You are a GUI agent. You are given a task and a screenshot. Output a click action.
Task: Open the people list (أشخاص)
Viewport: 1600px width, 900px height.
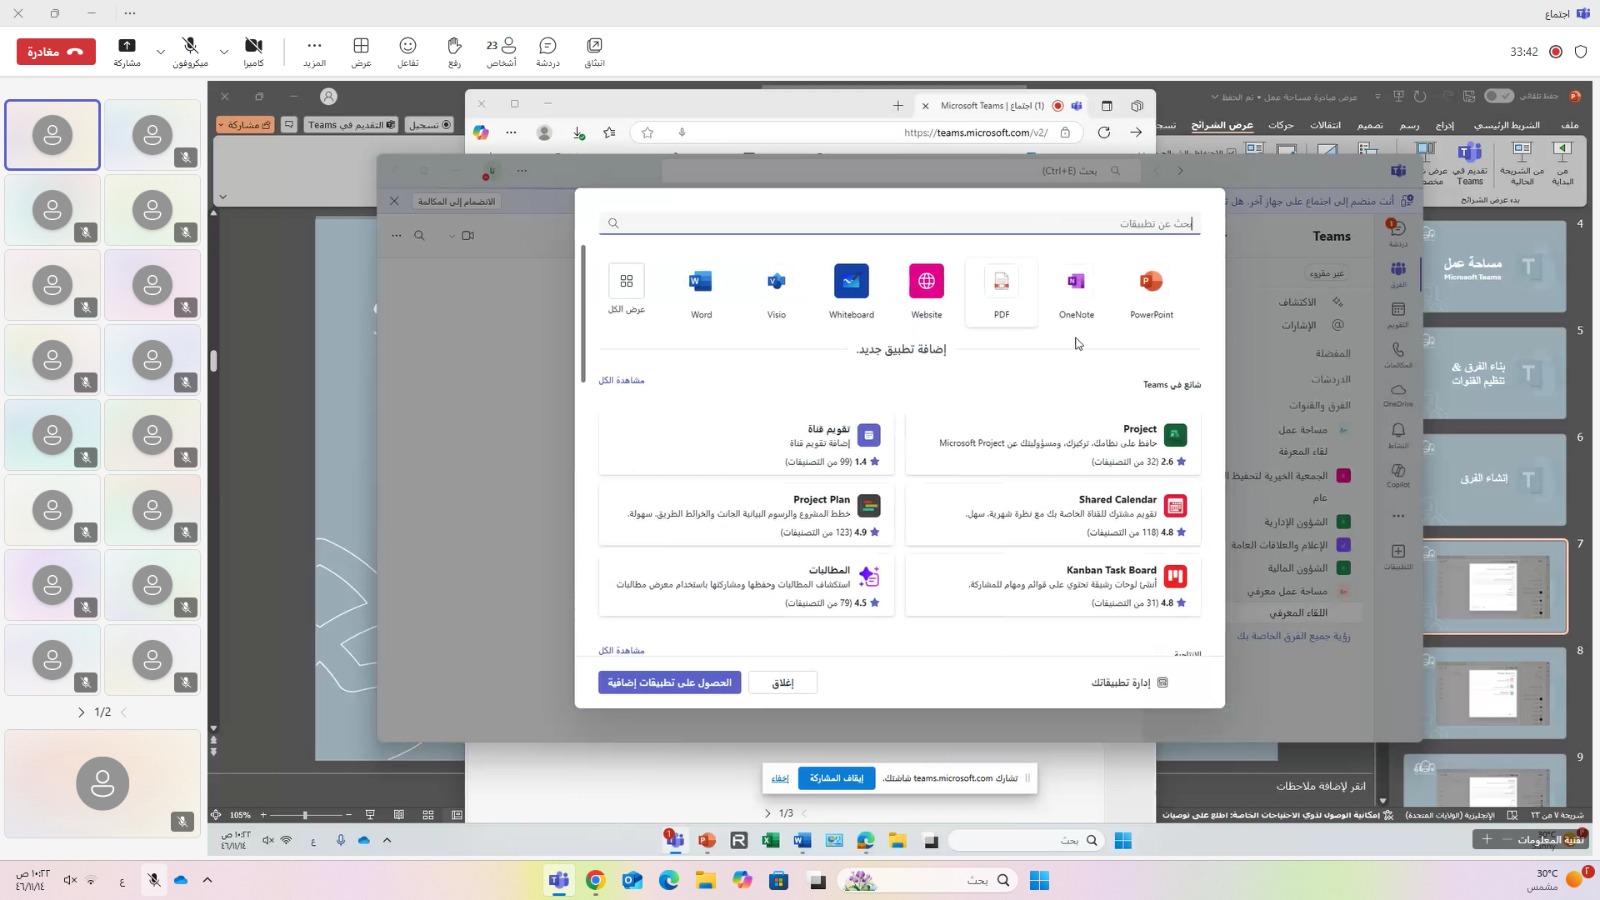501,52
